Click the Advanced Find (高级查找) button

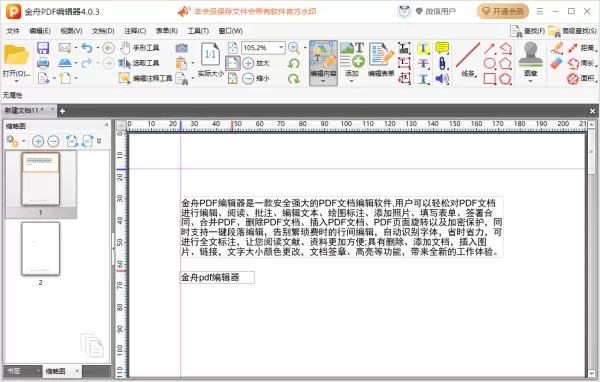tap(572, 31)
